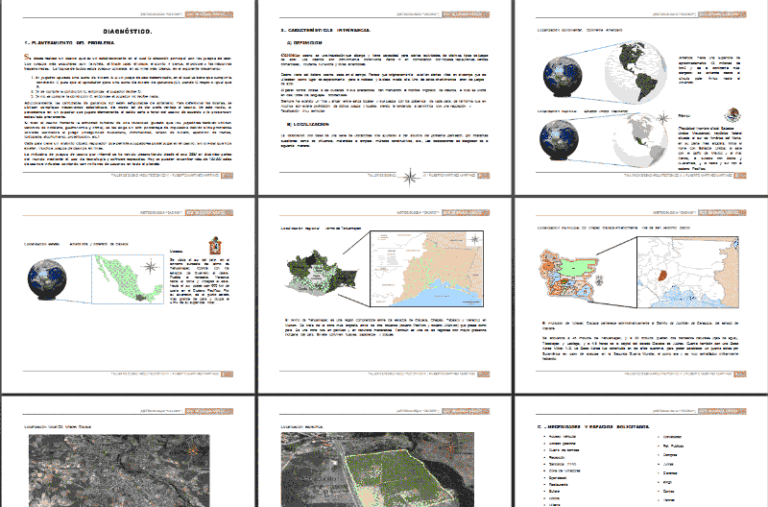Image resolution: width=768 pixels, height=507 pixels.
Task: Select the compass rose on the Istmo map
Action: click(474, 240)
